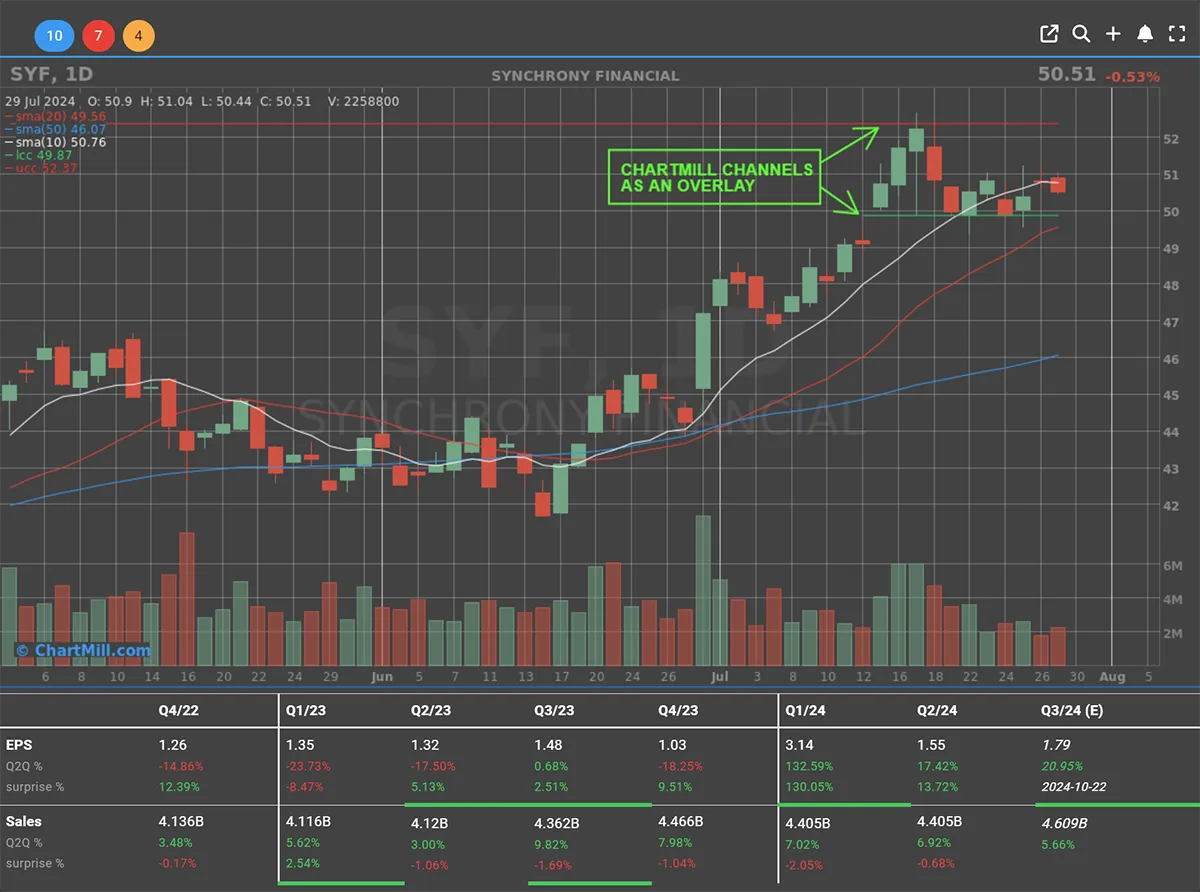The width and height of the screenshot is (1200, 892).
Task: Toggle the ucc channel legend entry
Action: coord(42,168)
